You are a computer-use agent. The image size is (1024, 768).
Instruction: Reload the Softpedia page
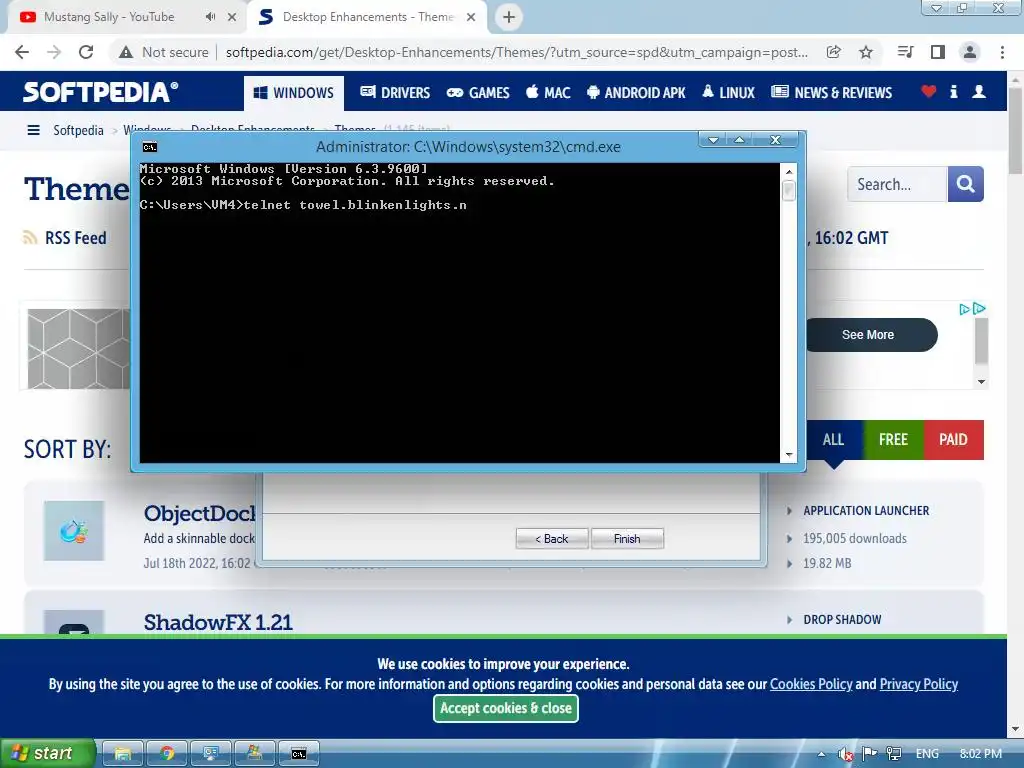pos(86,52)
